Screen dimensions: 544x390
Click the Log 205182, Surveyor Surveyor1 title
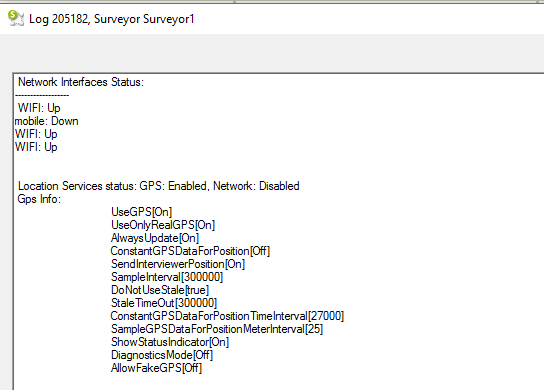point(112,19)
